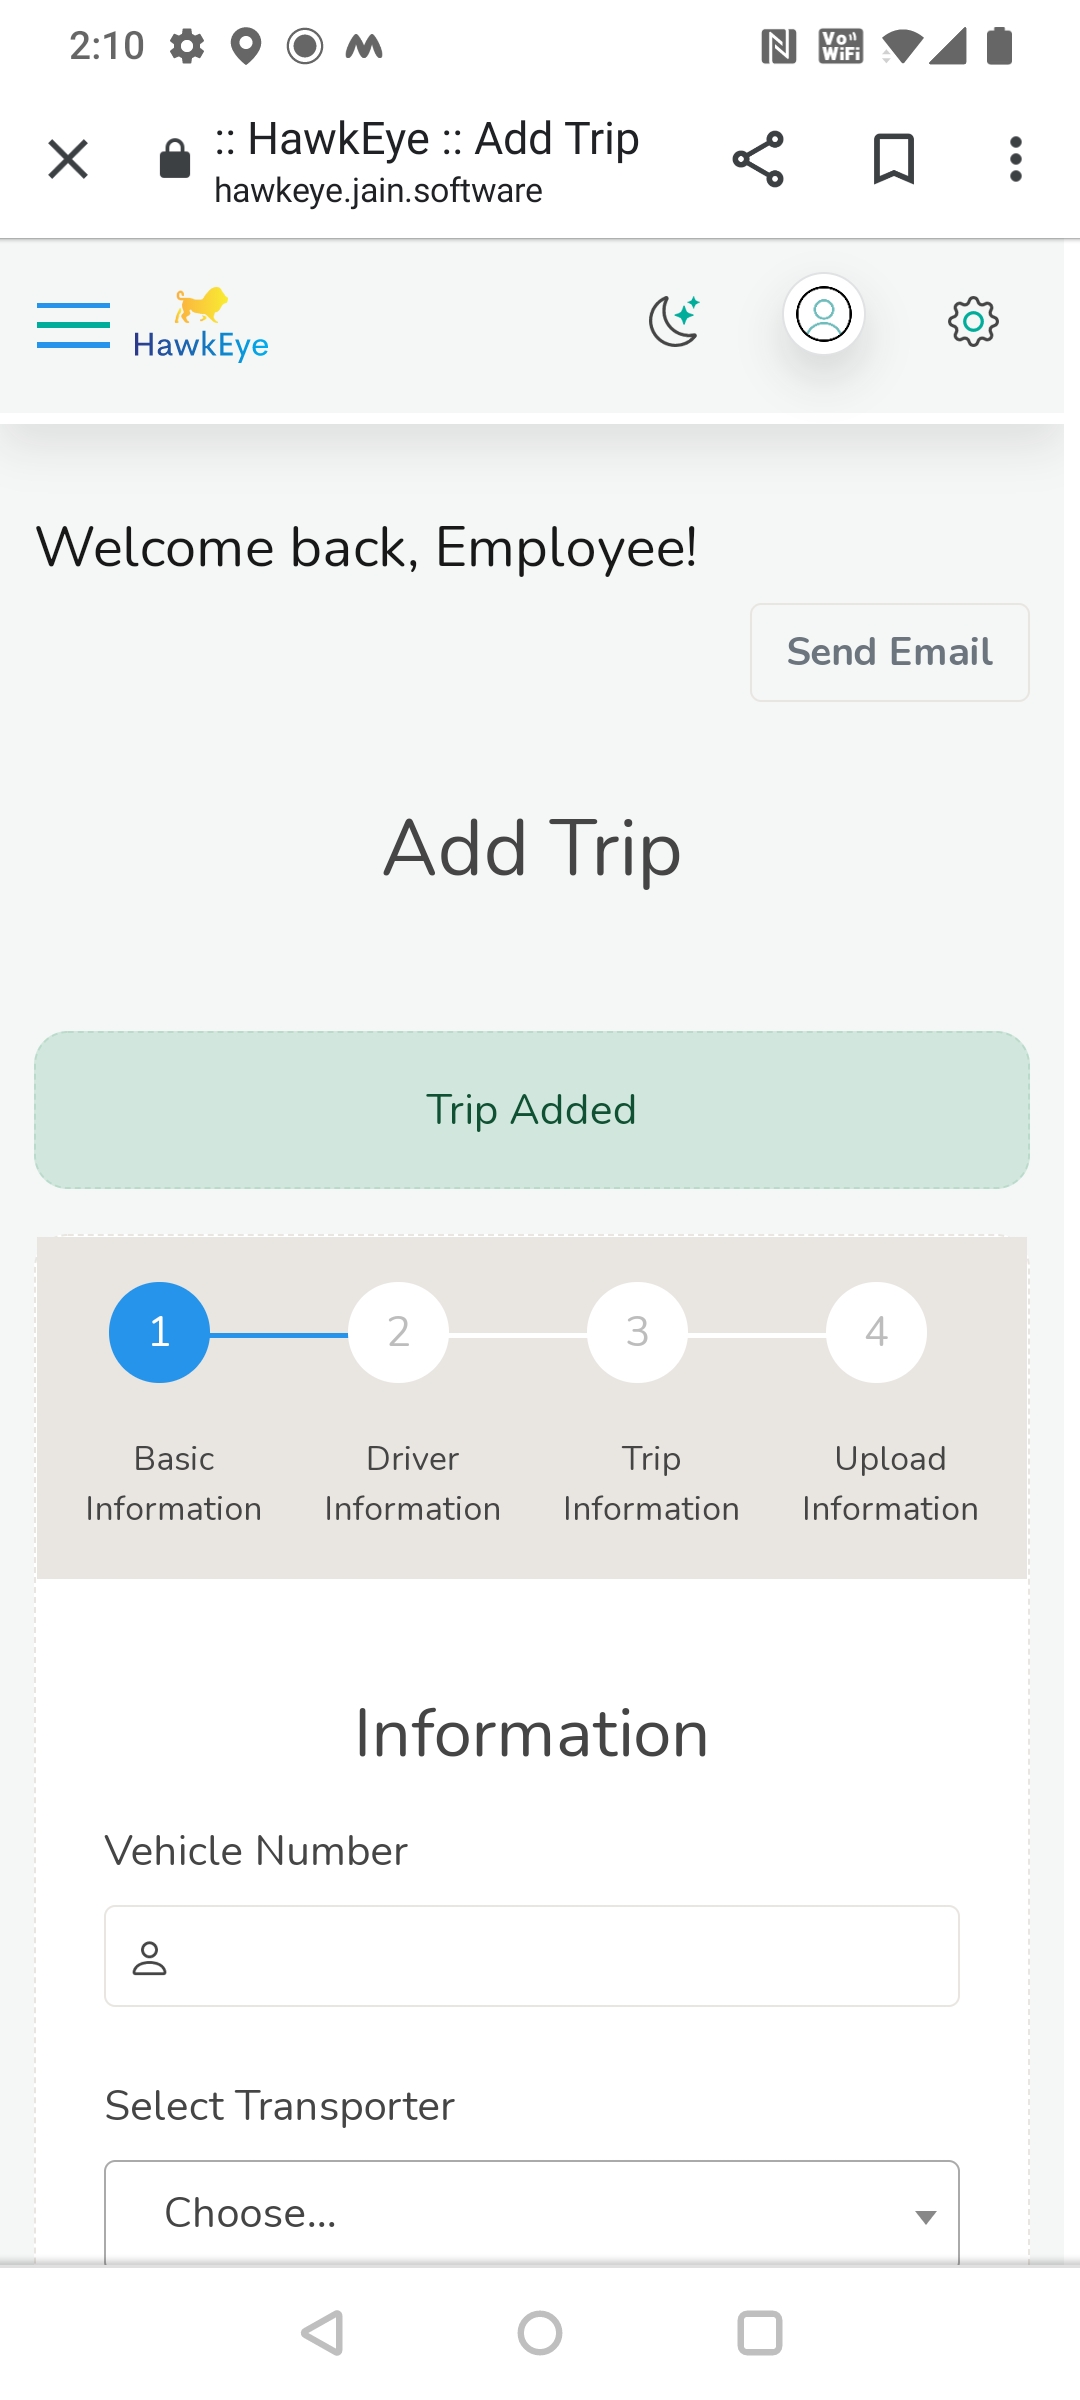Toggle dark mode moon icon

[675, 321]
